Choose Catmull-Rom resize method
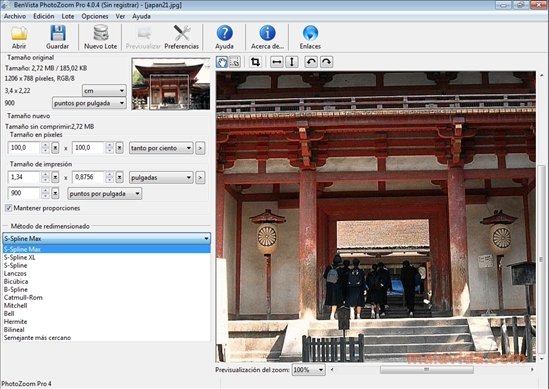Viewport: 549px width, 389px height. point(106,298)
